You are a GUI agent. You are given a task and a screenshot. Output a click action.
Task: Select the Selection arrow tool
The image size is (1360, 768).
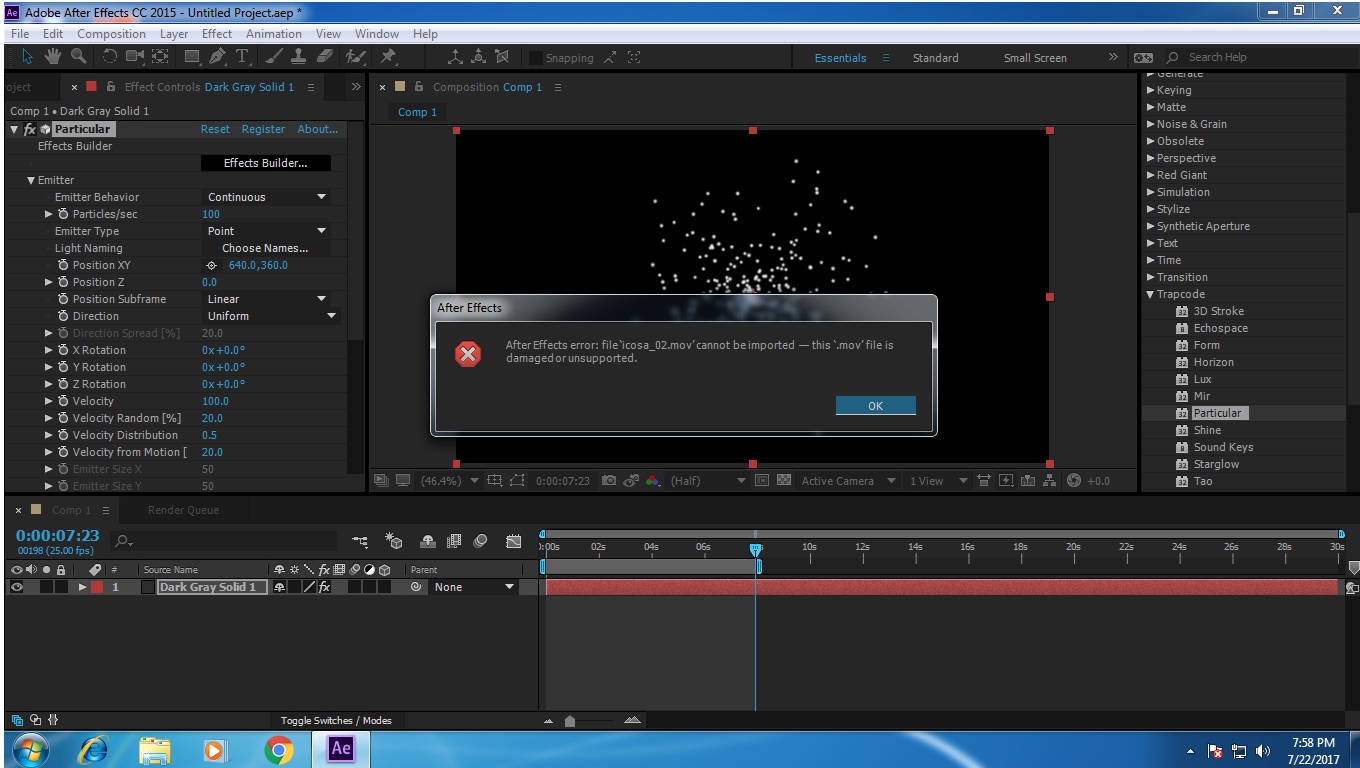pyautogui.click(x=27, y=57)
